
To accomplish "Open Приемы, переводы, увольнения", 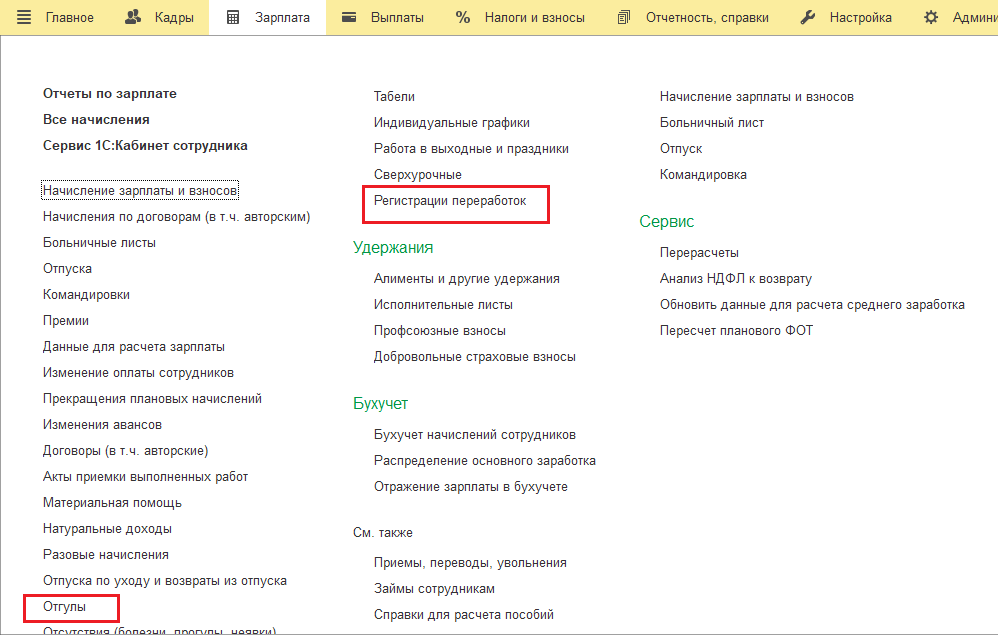I will click(x=470, y=563).
